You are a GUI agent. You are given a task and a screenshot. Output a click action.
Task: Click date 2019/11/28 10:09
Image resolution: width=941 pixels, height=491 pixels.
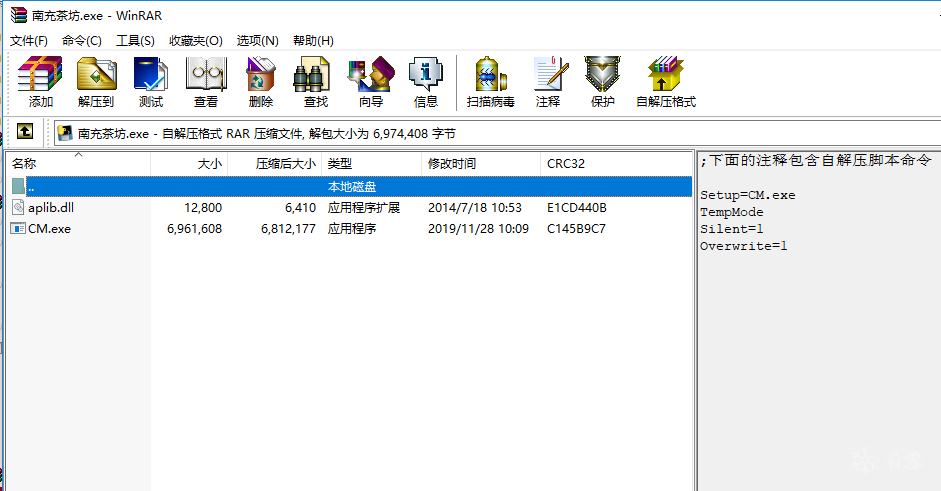pos(478,229)
